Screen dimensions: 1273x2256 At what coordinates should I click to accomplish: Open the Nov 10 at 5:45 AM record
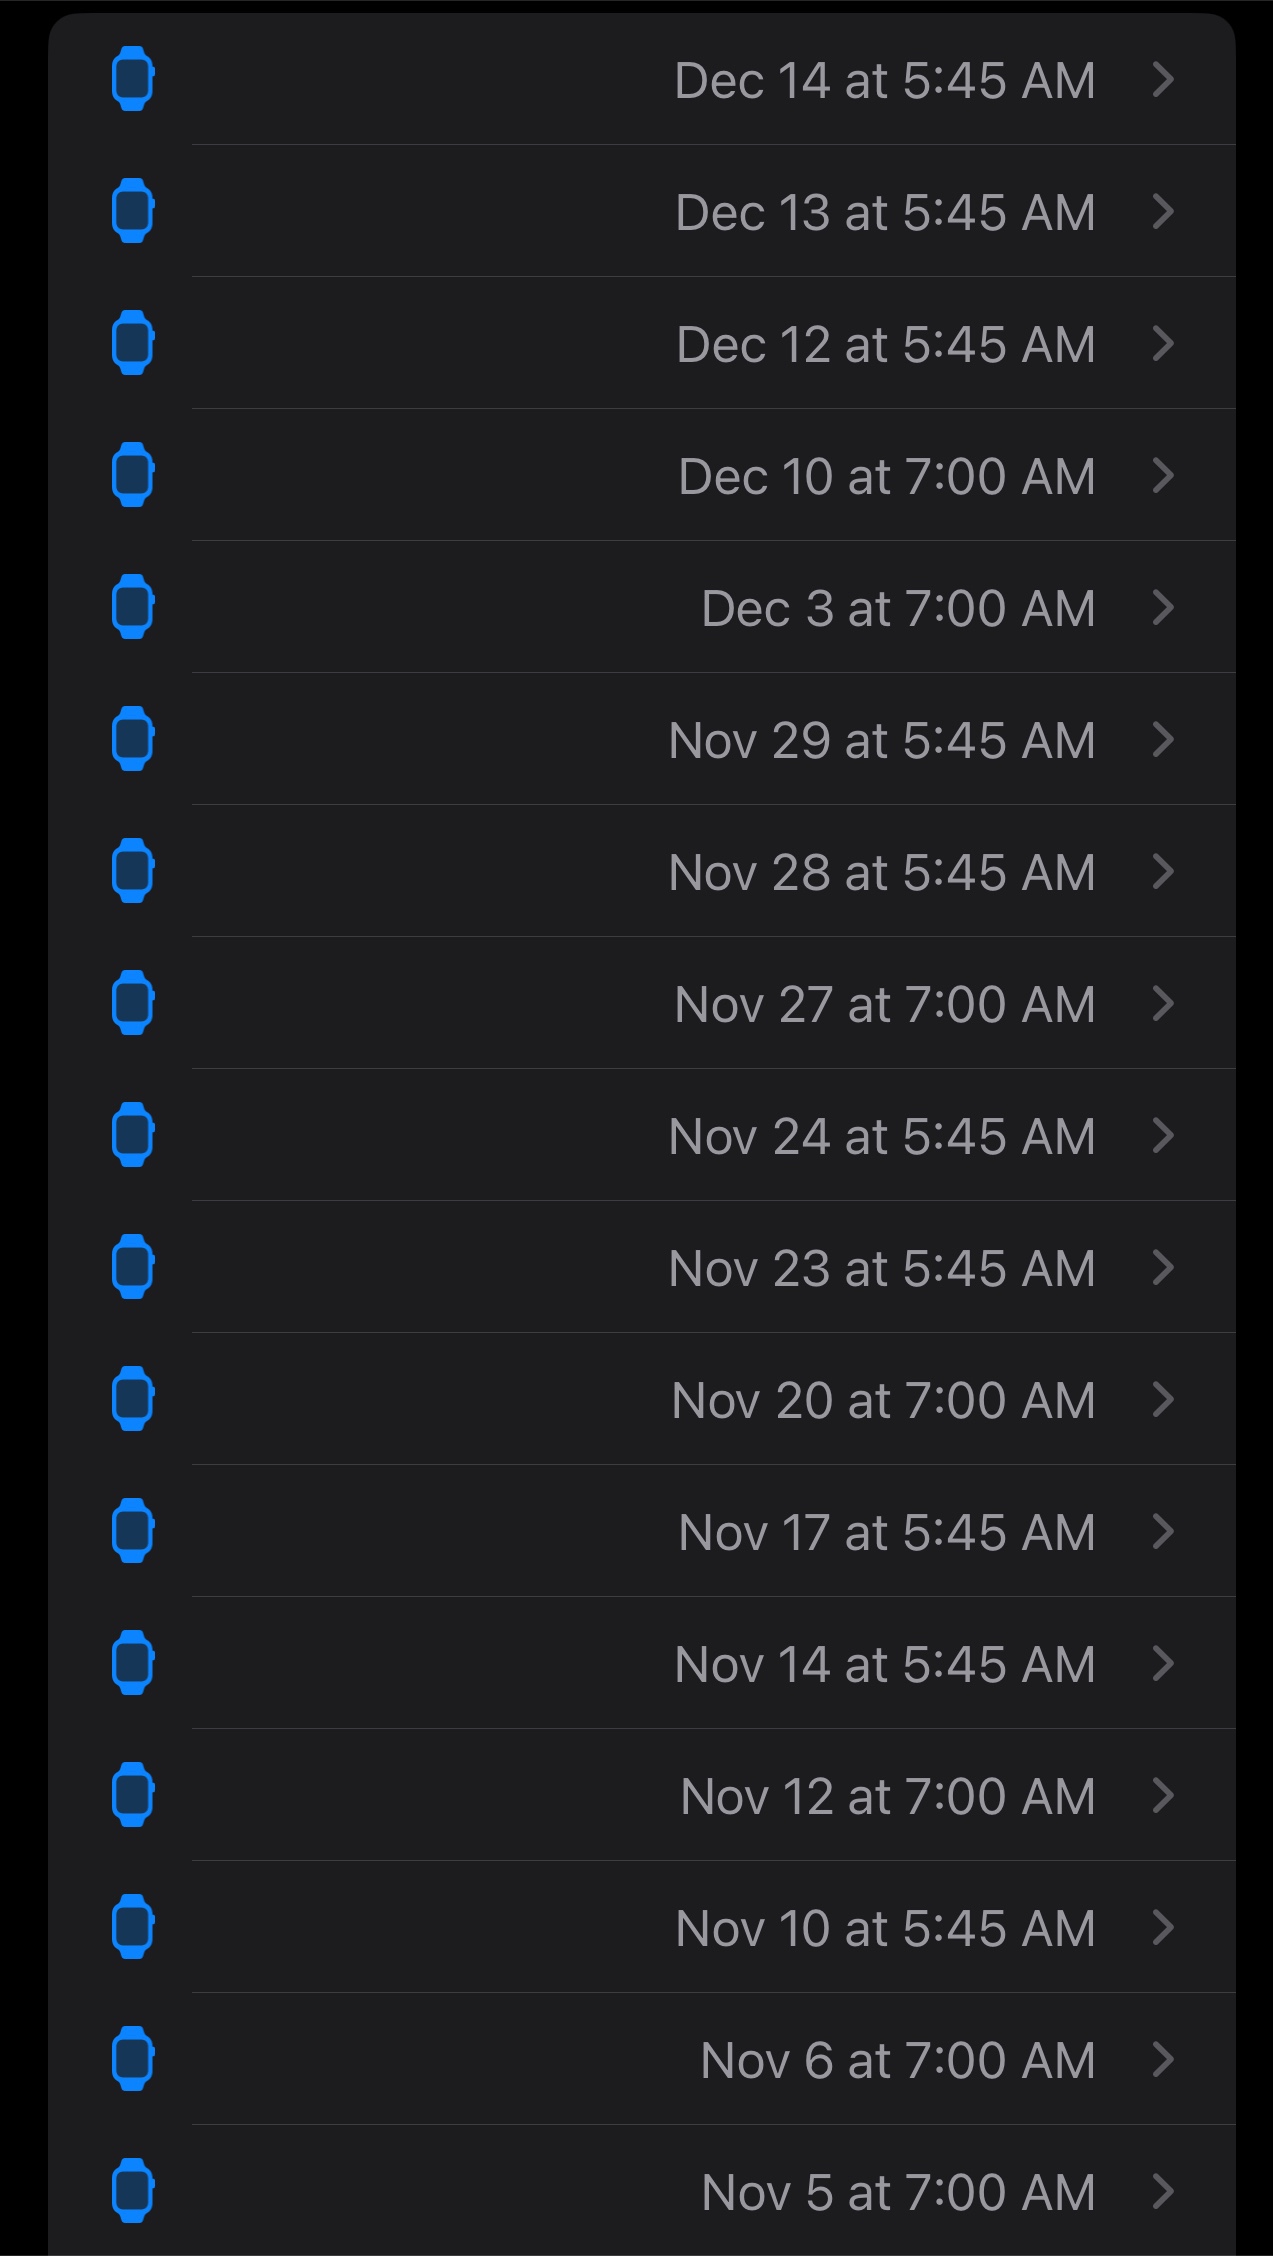885,1928
